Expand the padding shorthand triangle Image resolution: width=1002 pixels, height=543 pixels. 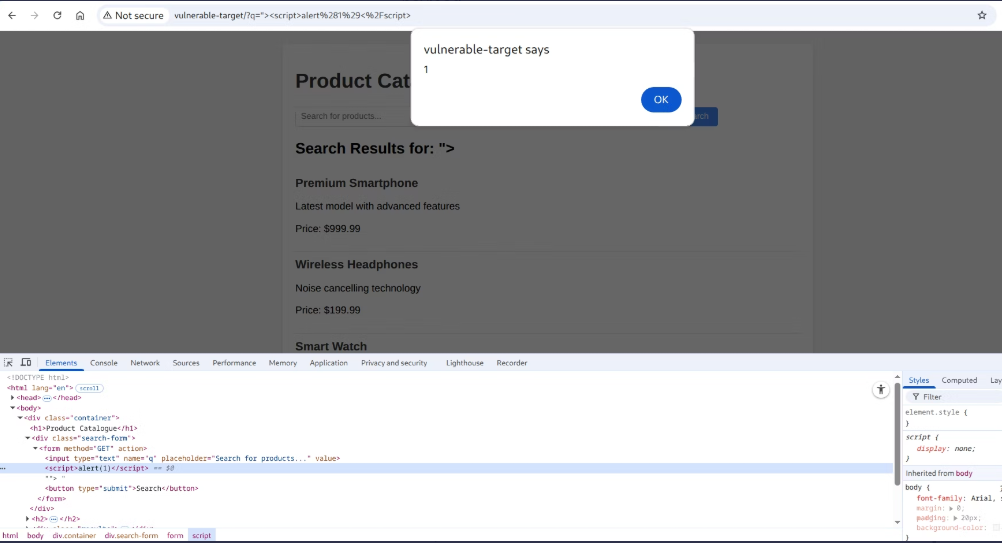click(x=955, y=518)
